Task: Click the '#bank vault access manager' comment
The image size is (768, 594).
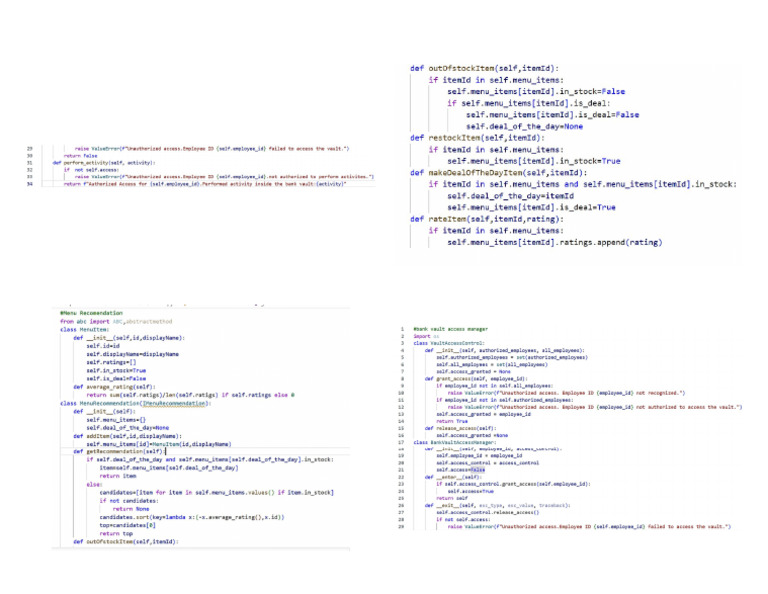Action: click(x=451, y=329)
